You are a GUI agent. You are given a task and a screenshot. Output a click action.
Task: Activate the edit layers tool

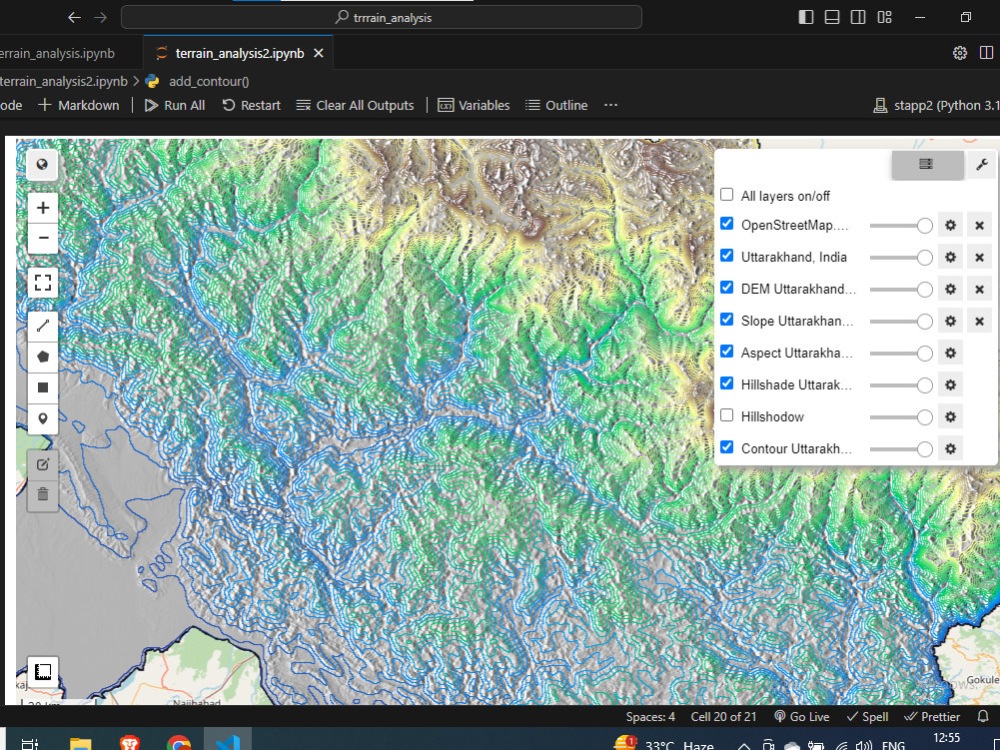point(43,464)
